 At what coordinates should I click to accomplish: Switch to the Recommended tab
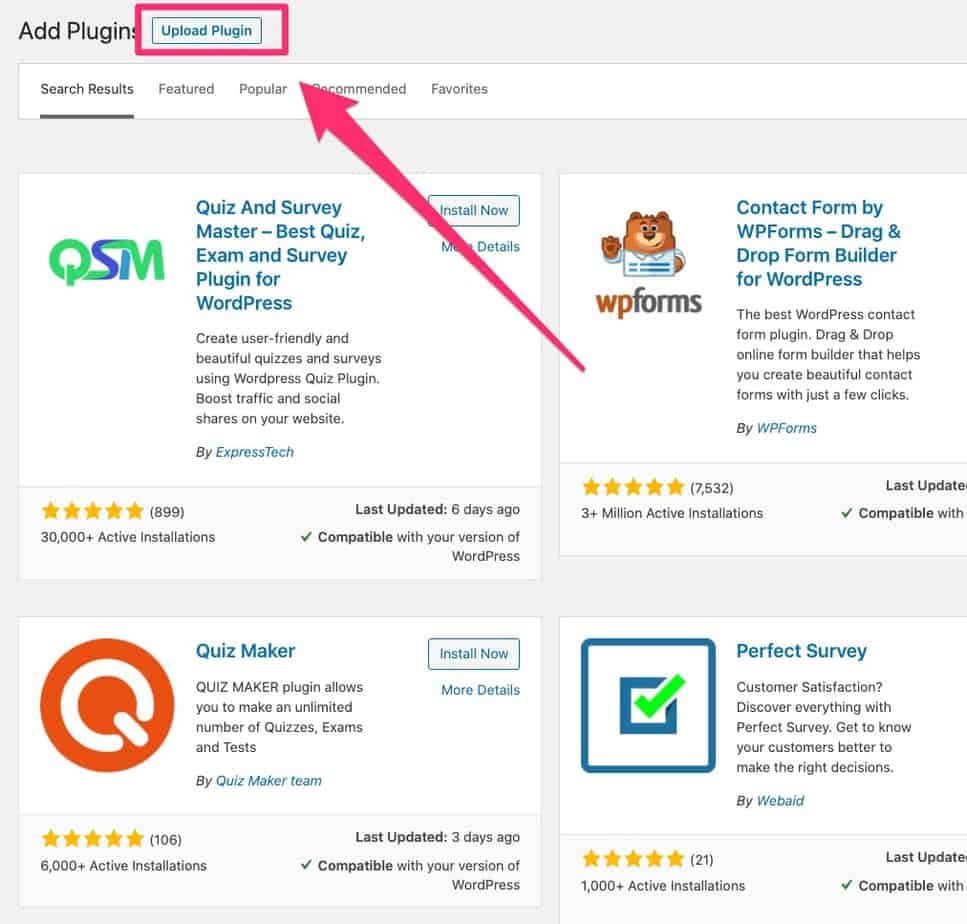(359, 89)
